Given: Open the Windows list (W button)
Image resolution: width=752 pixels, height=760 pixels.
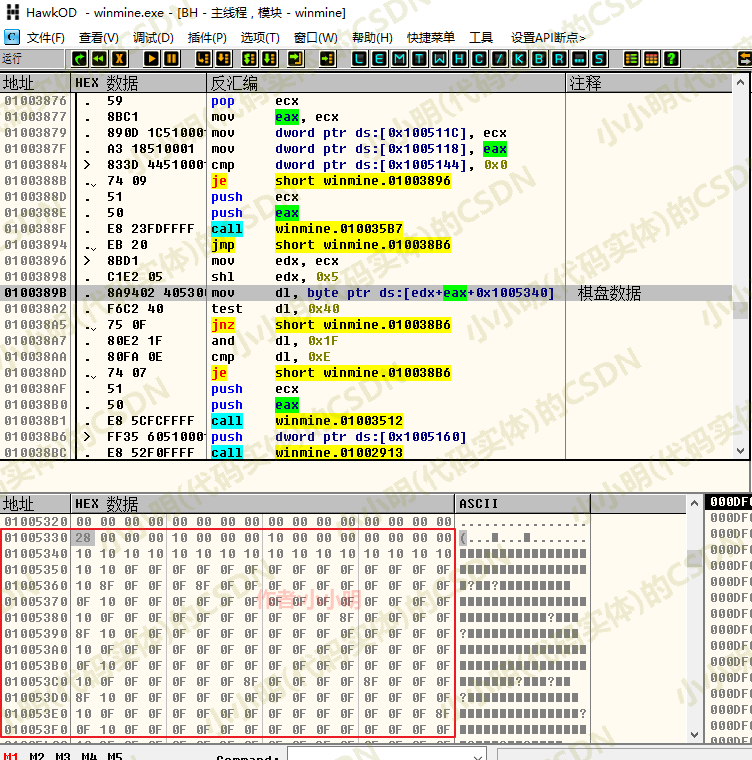Looking at the screenshot, I should pos(439,59).
